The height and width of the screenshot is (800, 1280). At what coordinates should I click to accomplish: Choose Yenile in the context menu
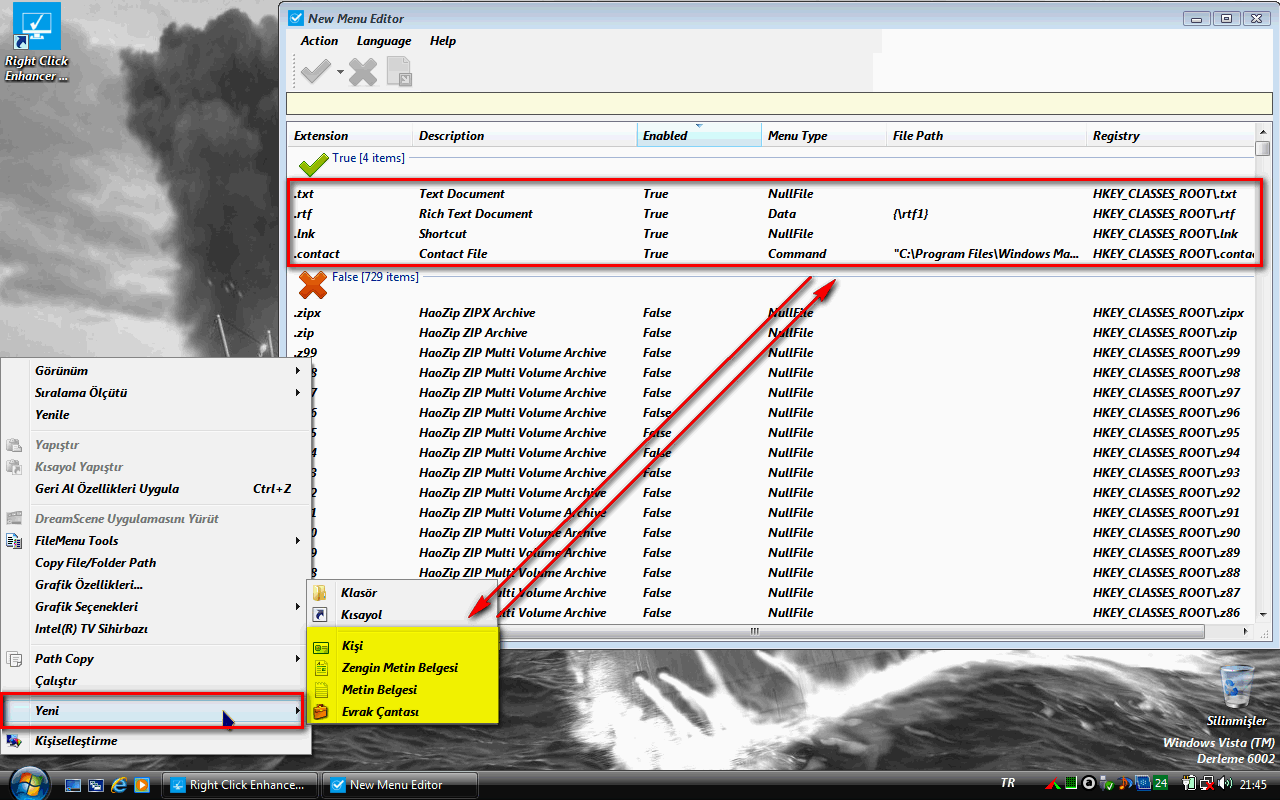pyautogui.click(x=155, y=415)
